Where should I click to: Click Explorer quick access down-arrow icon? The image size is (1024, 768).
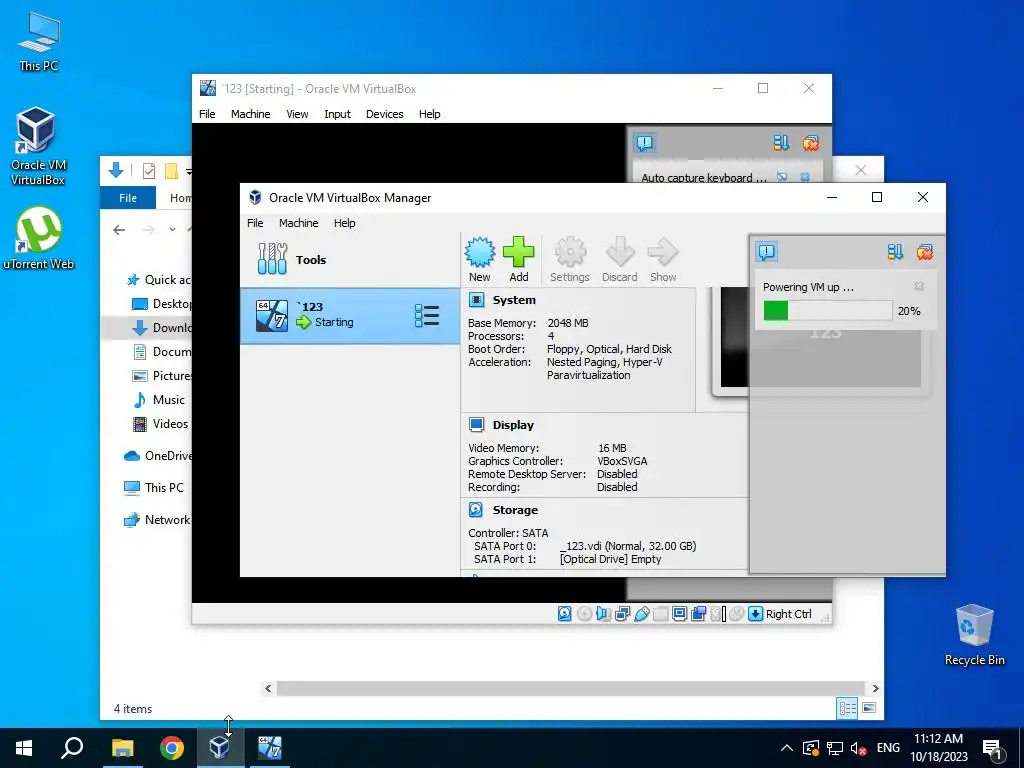(116, 170)
